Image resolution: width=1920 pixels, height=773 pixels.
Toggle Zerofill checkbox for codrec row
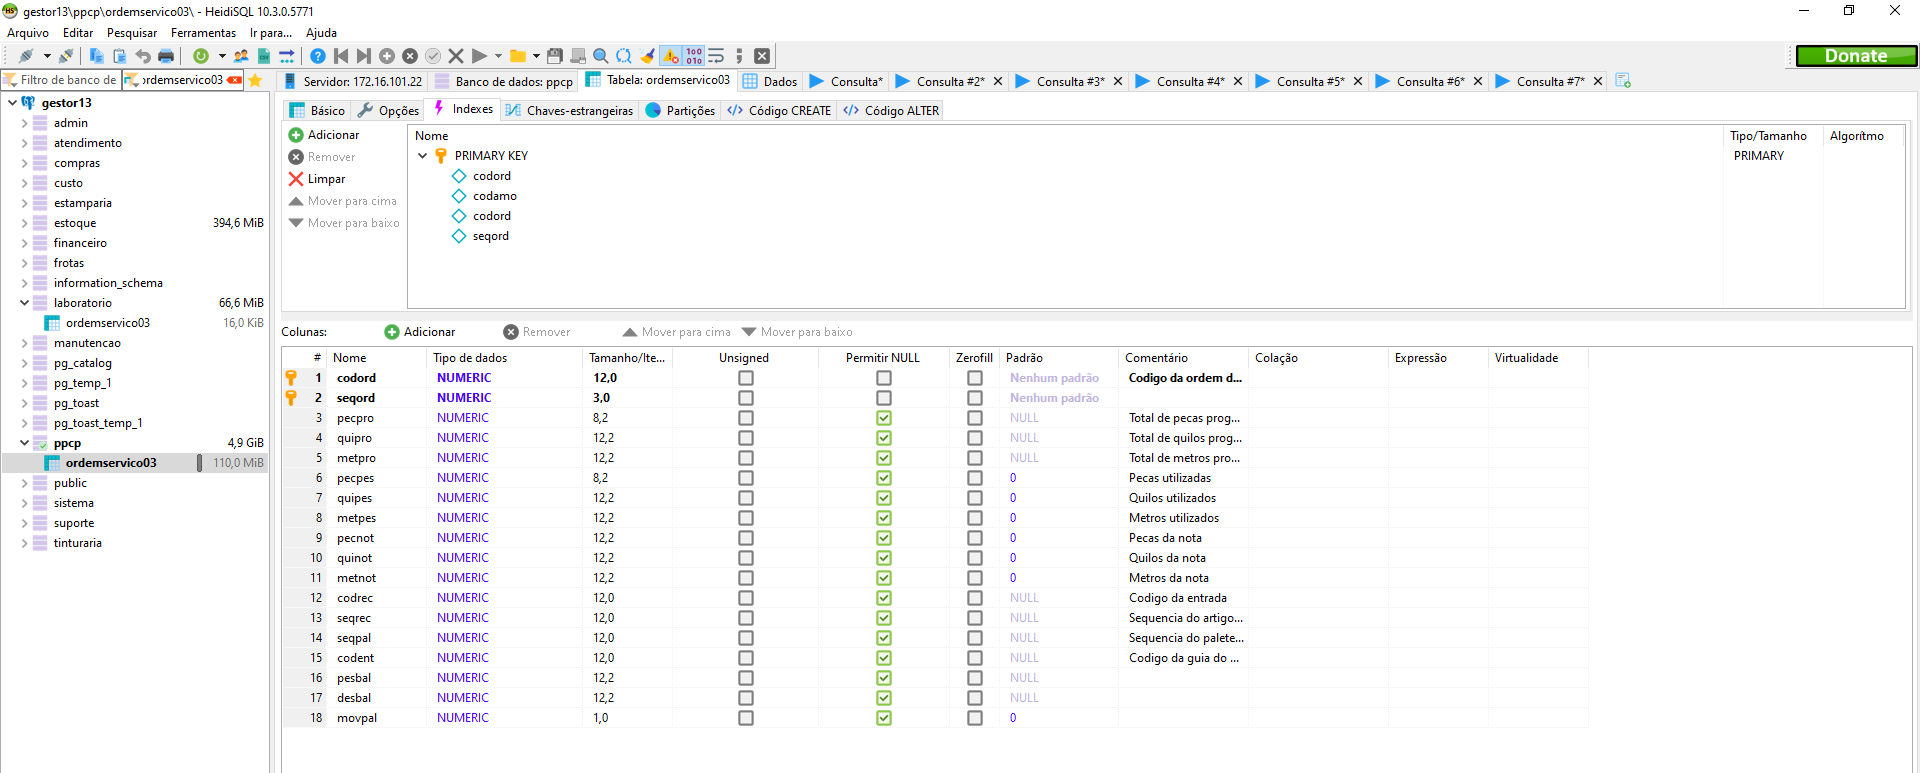974,598
